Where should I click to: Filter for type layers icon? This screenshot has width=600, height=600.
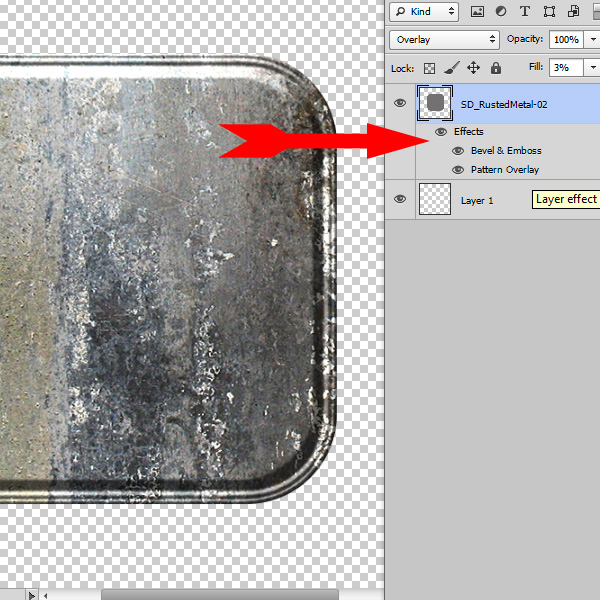tap(525, 11)
